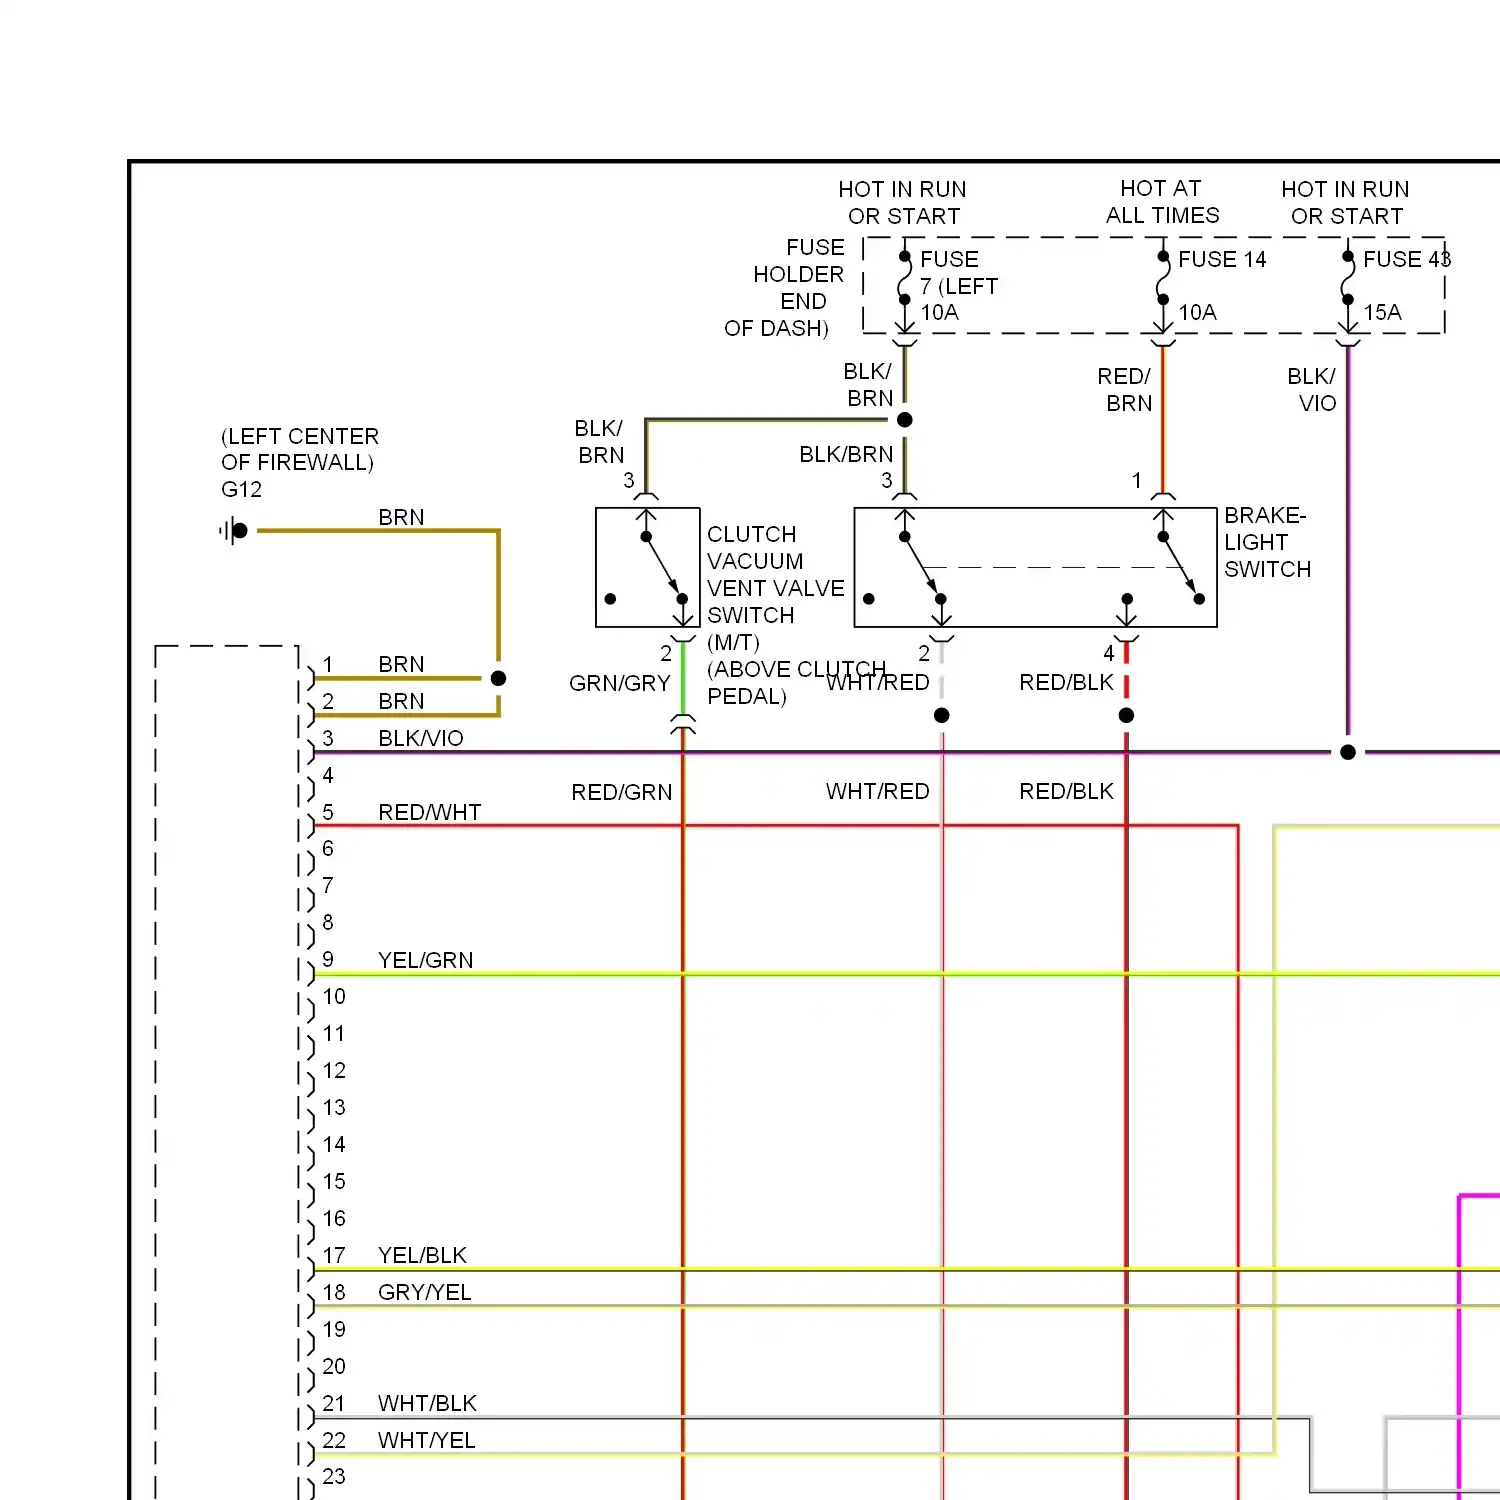Click the RED/GRN wire label
Viewport: 1500px width, 1500px height.
point(622,792)
